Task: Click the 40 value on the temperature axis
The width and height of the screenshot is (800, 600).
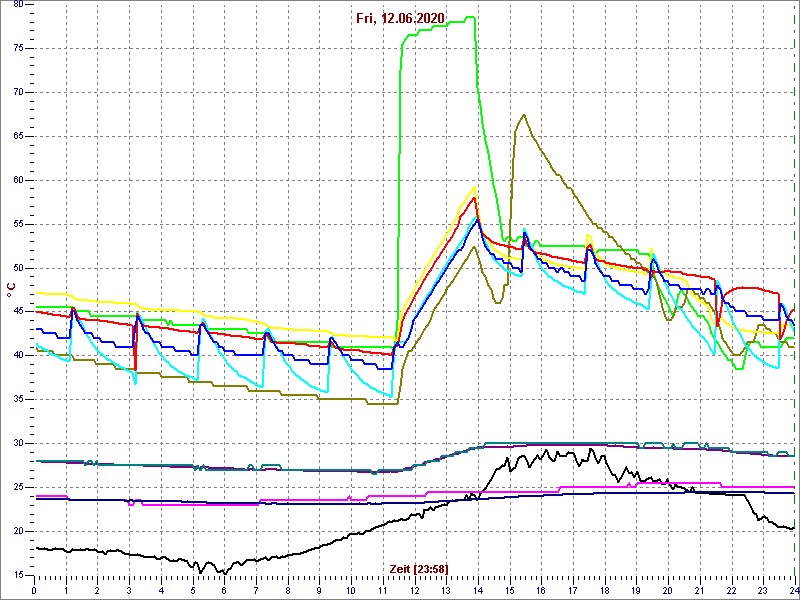Action: point(18,356)
